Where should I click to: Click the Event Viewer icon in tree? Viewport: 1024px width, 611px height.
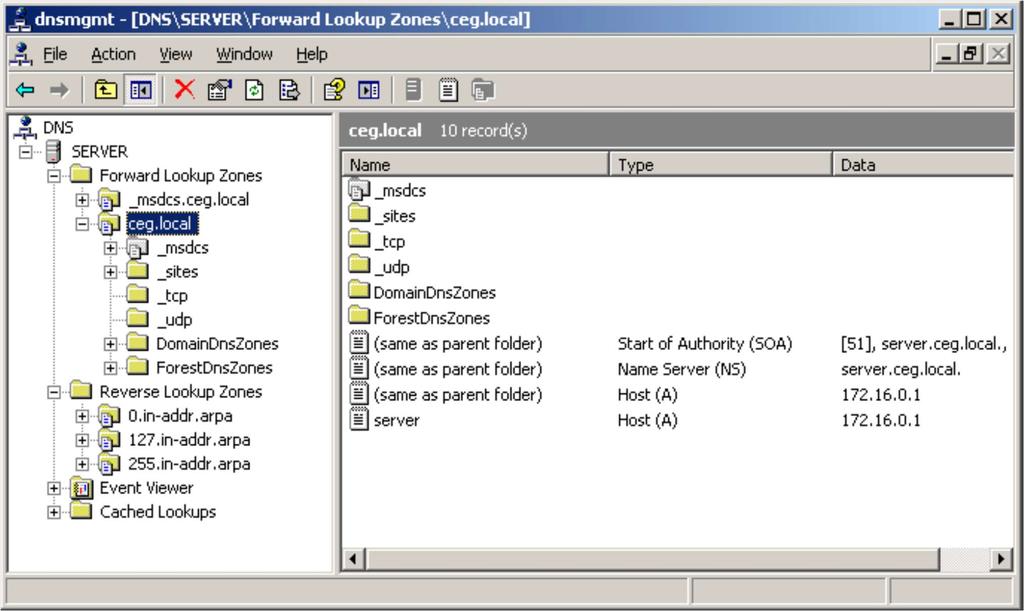[x=81, y=488]
